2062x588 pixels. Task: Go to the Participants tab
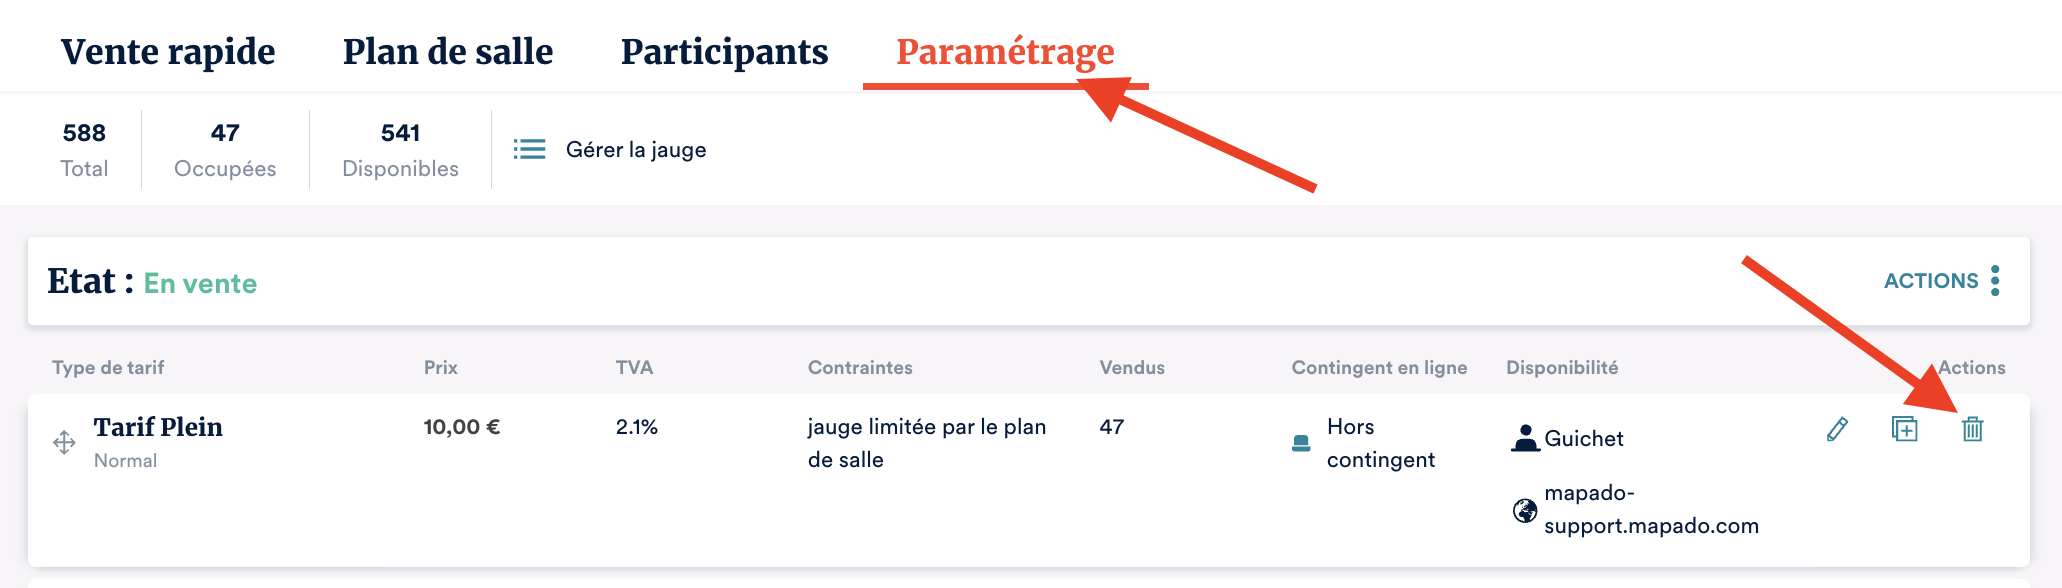tap(724, 52)
